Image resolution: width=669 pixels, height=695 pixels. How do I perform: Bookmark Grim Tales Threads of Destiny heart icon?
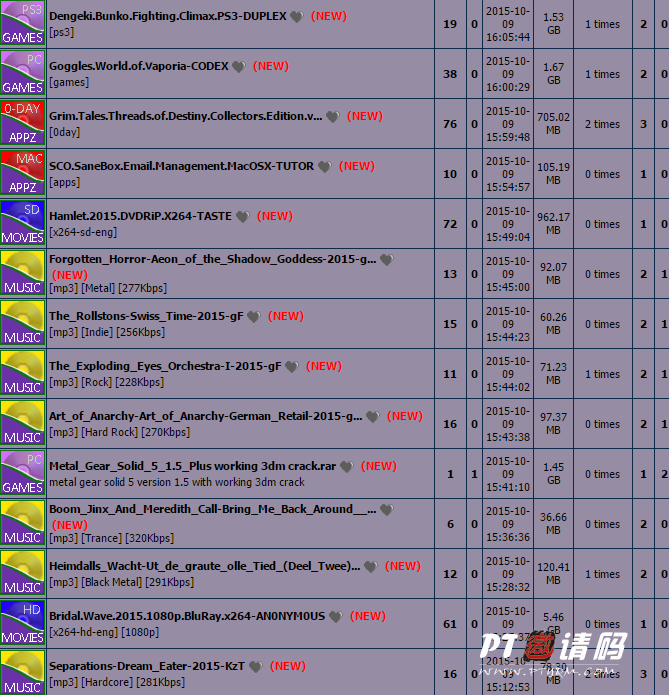click(333, 117)
